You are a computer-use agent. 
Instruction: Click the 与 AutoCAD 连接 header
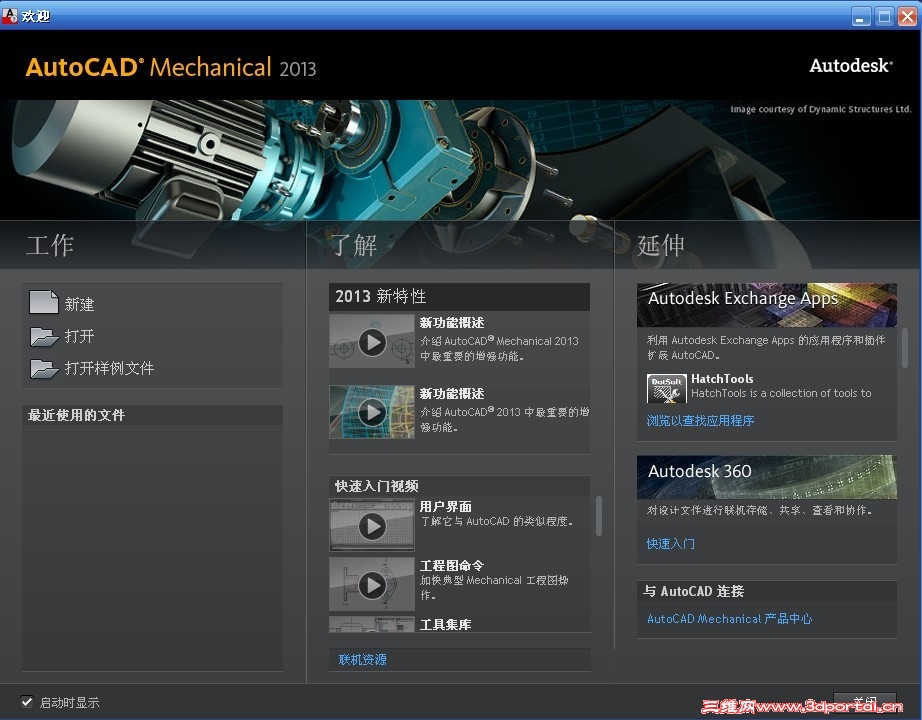click(767, 591)
